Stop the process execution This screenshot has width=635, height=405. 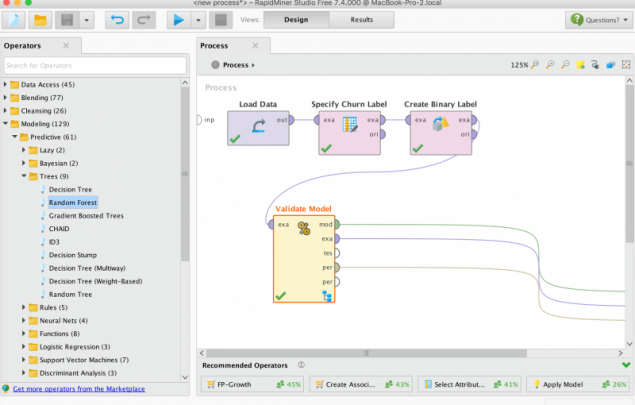click(x=221, y=20)
